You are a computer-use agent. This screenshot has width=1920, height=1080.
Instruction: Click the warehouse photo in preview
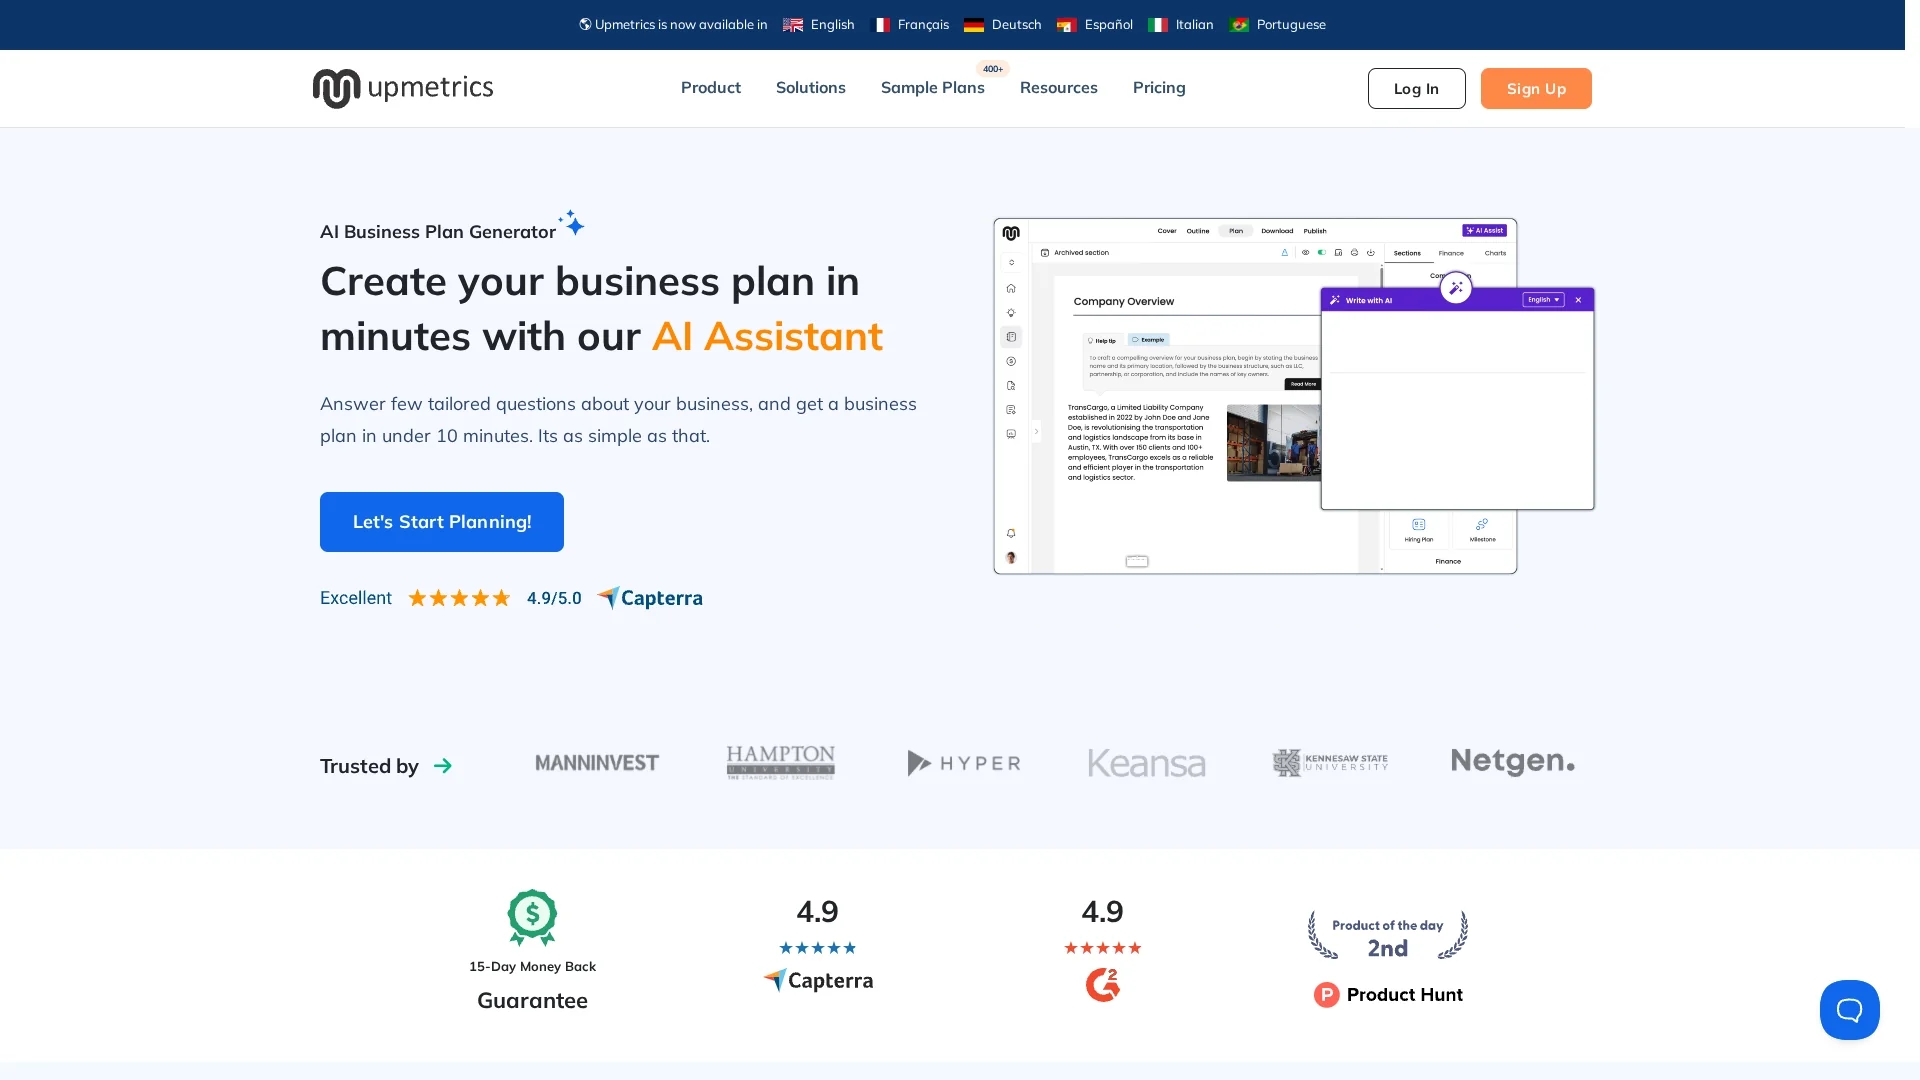pyautogui.click(x=1273, y=443)
